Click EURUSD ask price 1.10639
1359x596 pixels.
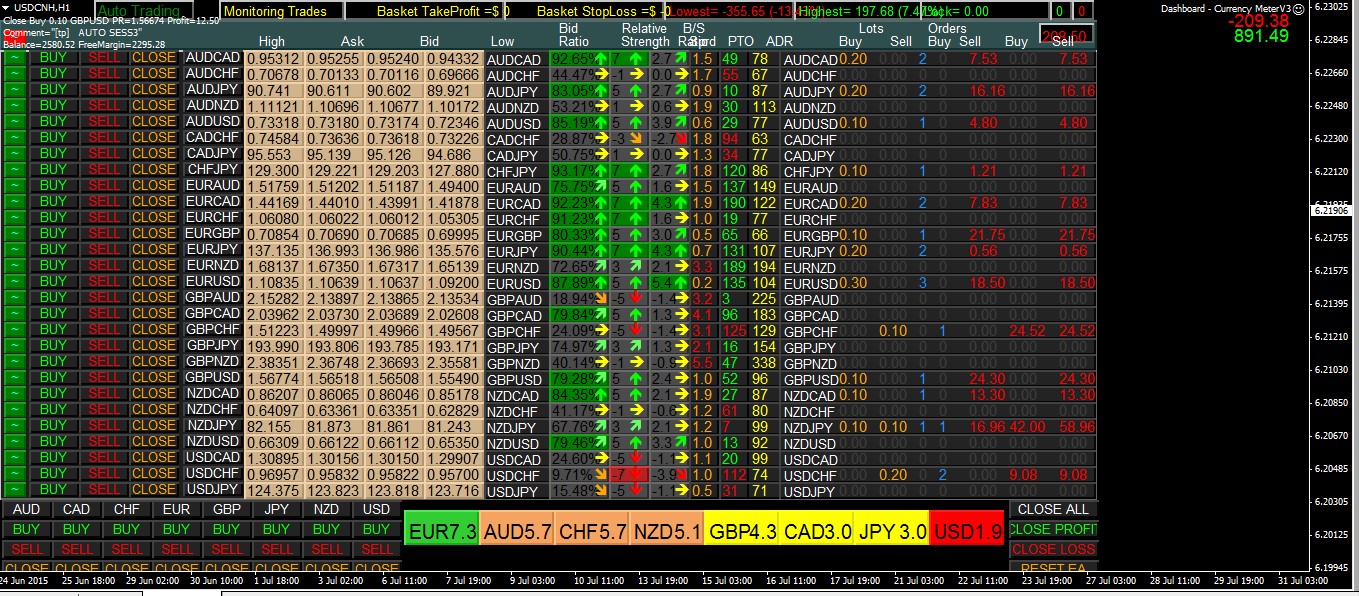[x=334, y=282]
